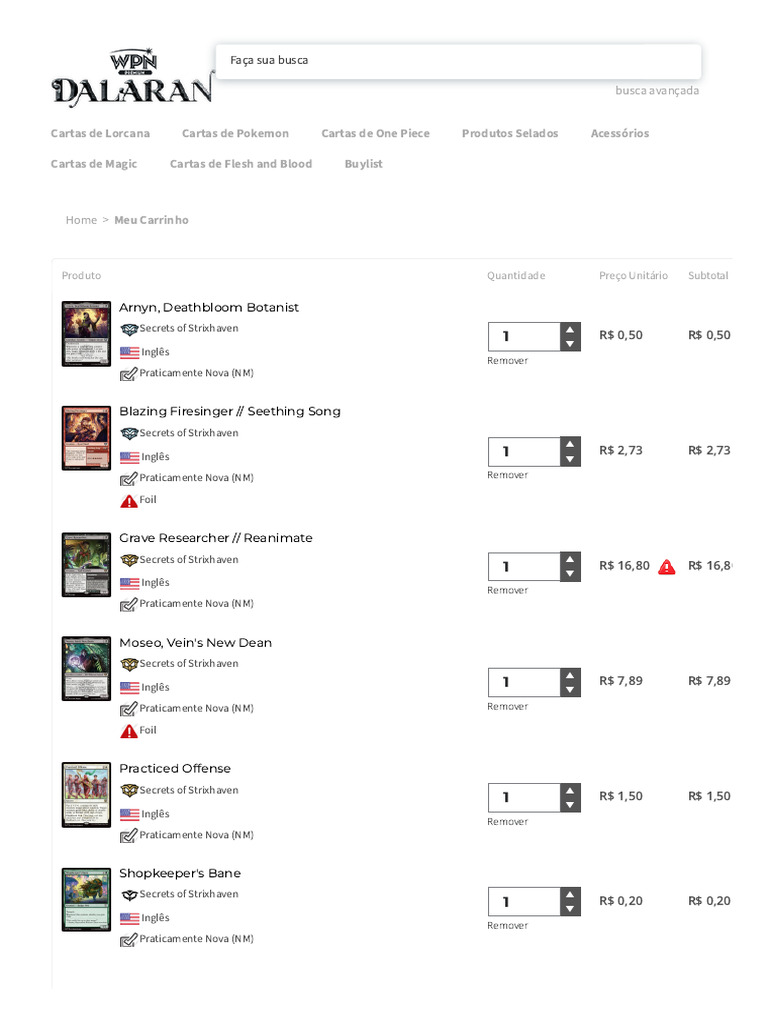Focus the Faça sua busca search field

(458, 61)
